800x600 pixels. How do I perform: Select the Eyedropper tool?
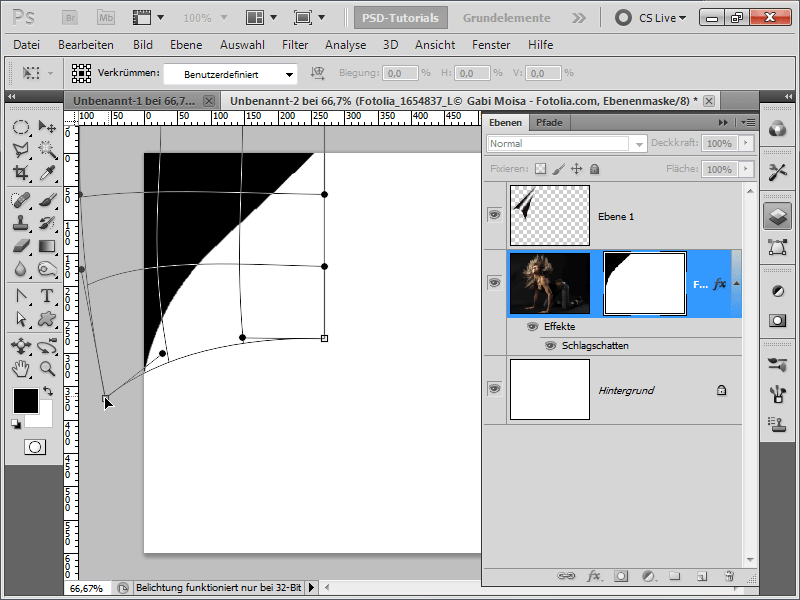tap(47, 172)
